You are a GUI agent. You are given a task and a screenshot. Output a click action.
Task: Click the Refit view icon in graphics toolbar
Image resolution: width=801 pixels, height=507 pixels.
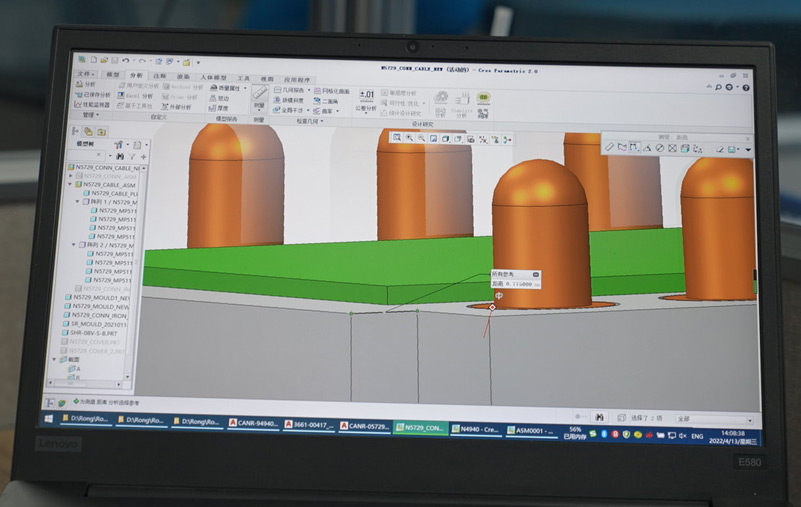click(397, 137)
